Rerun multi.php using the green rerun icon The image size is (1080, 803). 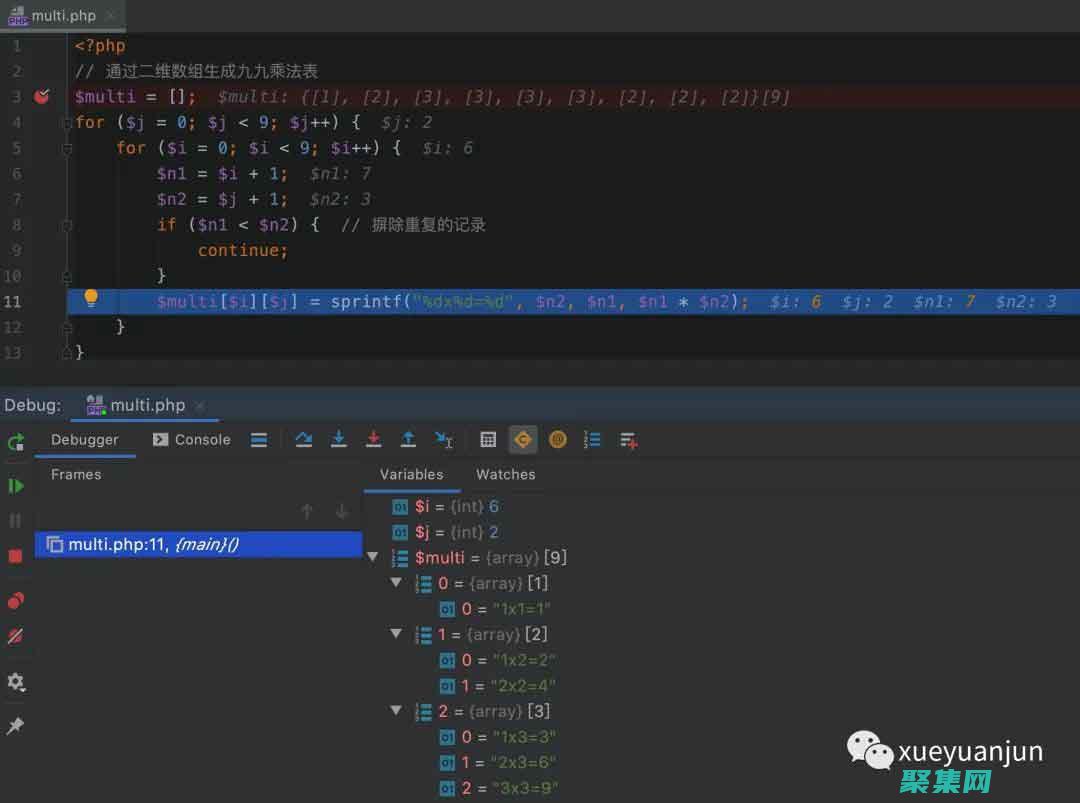tap(16, 441)
